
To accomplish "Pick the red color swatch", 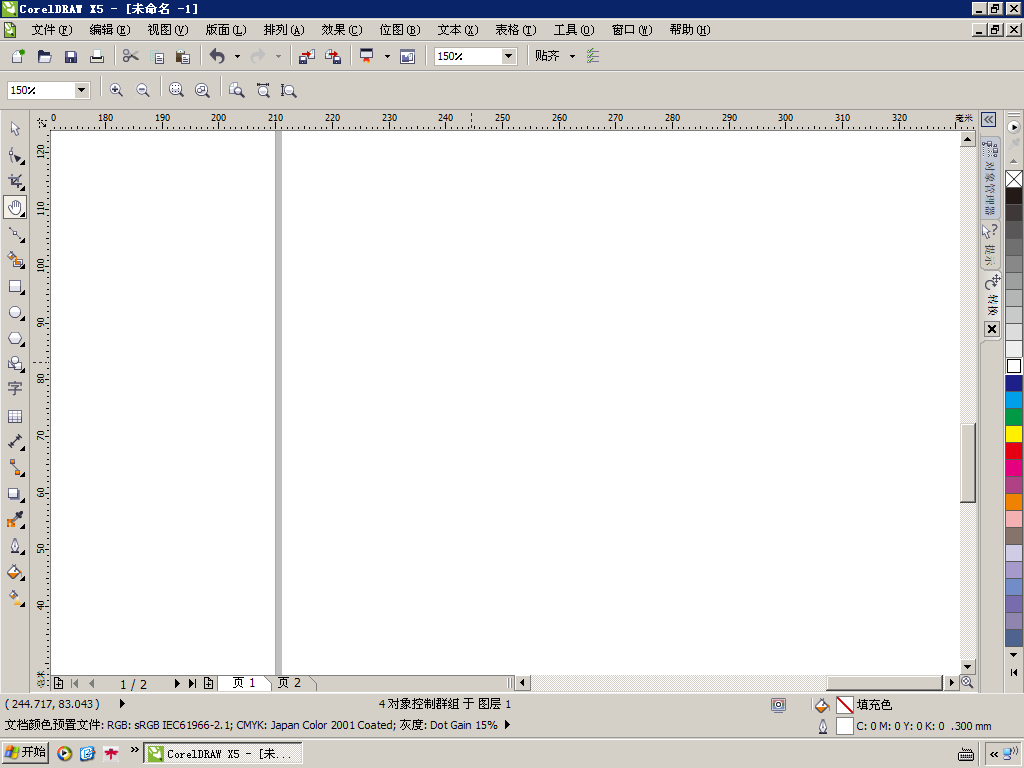I will (x=1014, y=451).
